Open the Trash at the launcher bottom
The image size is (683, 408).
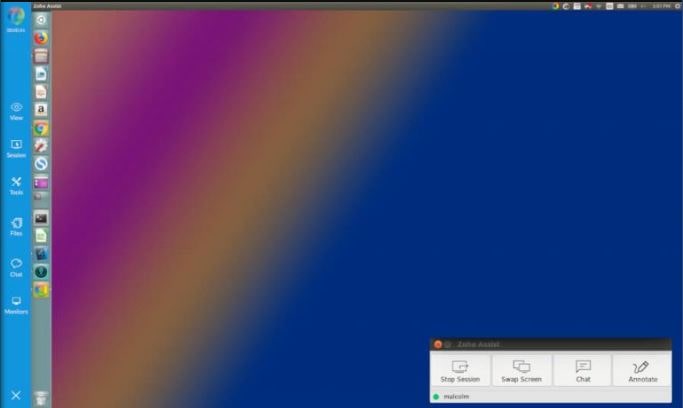pyautogui.click(x=41, y=398)
